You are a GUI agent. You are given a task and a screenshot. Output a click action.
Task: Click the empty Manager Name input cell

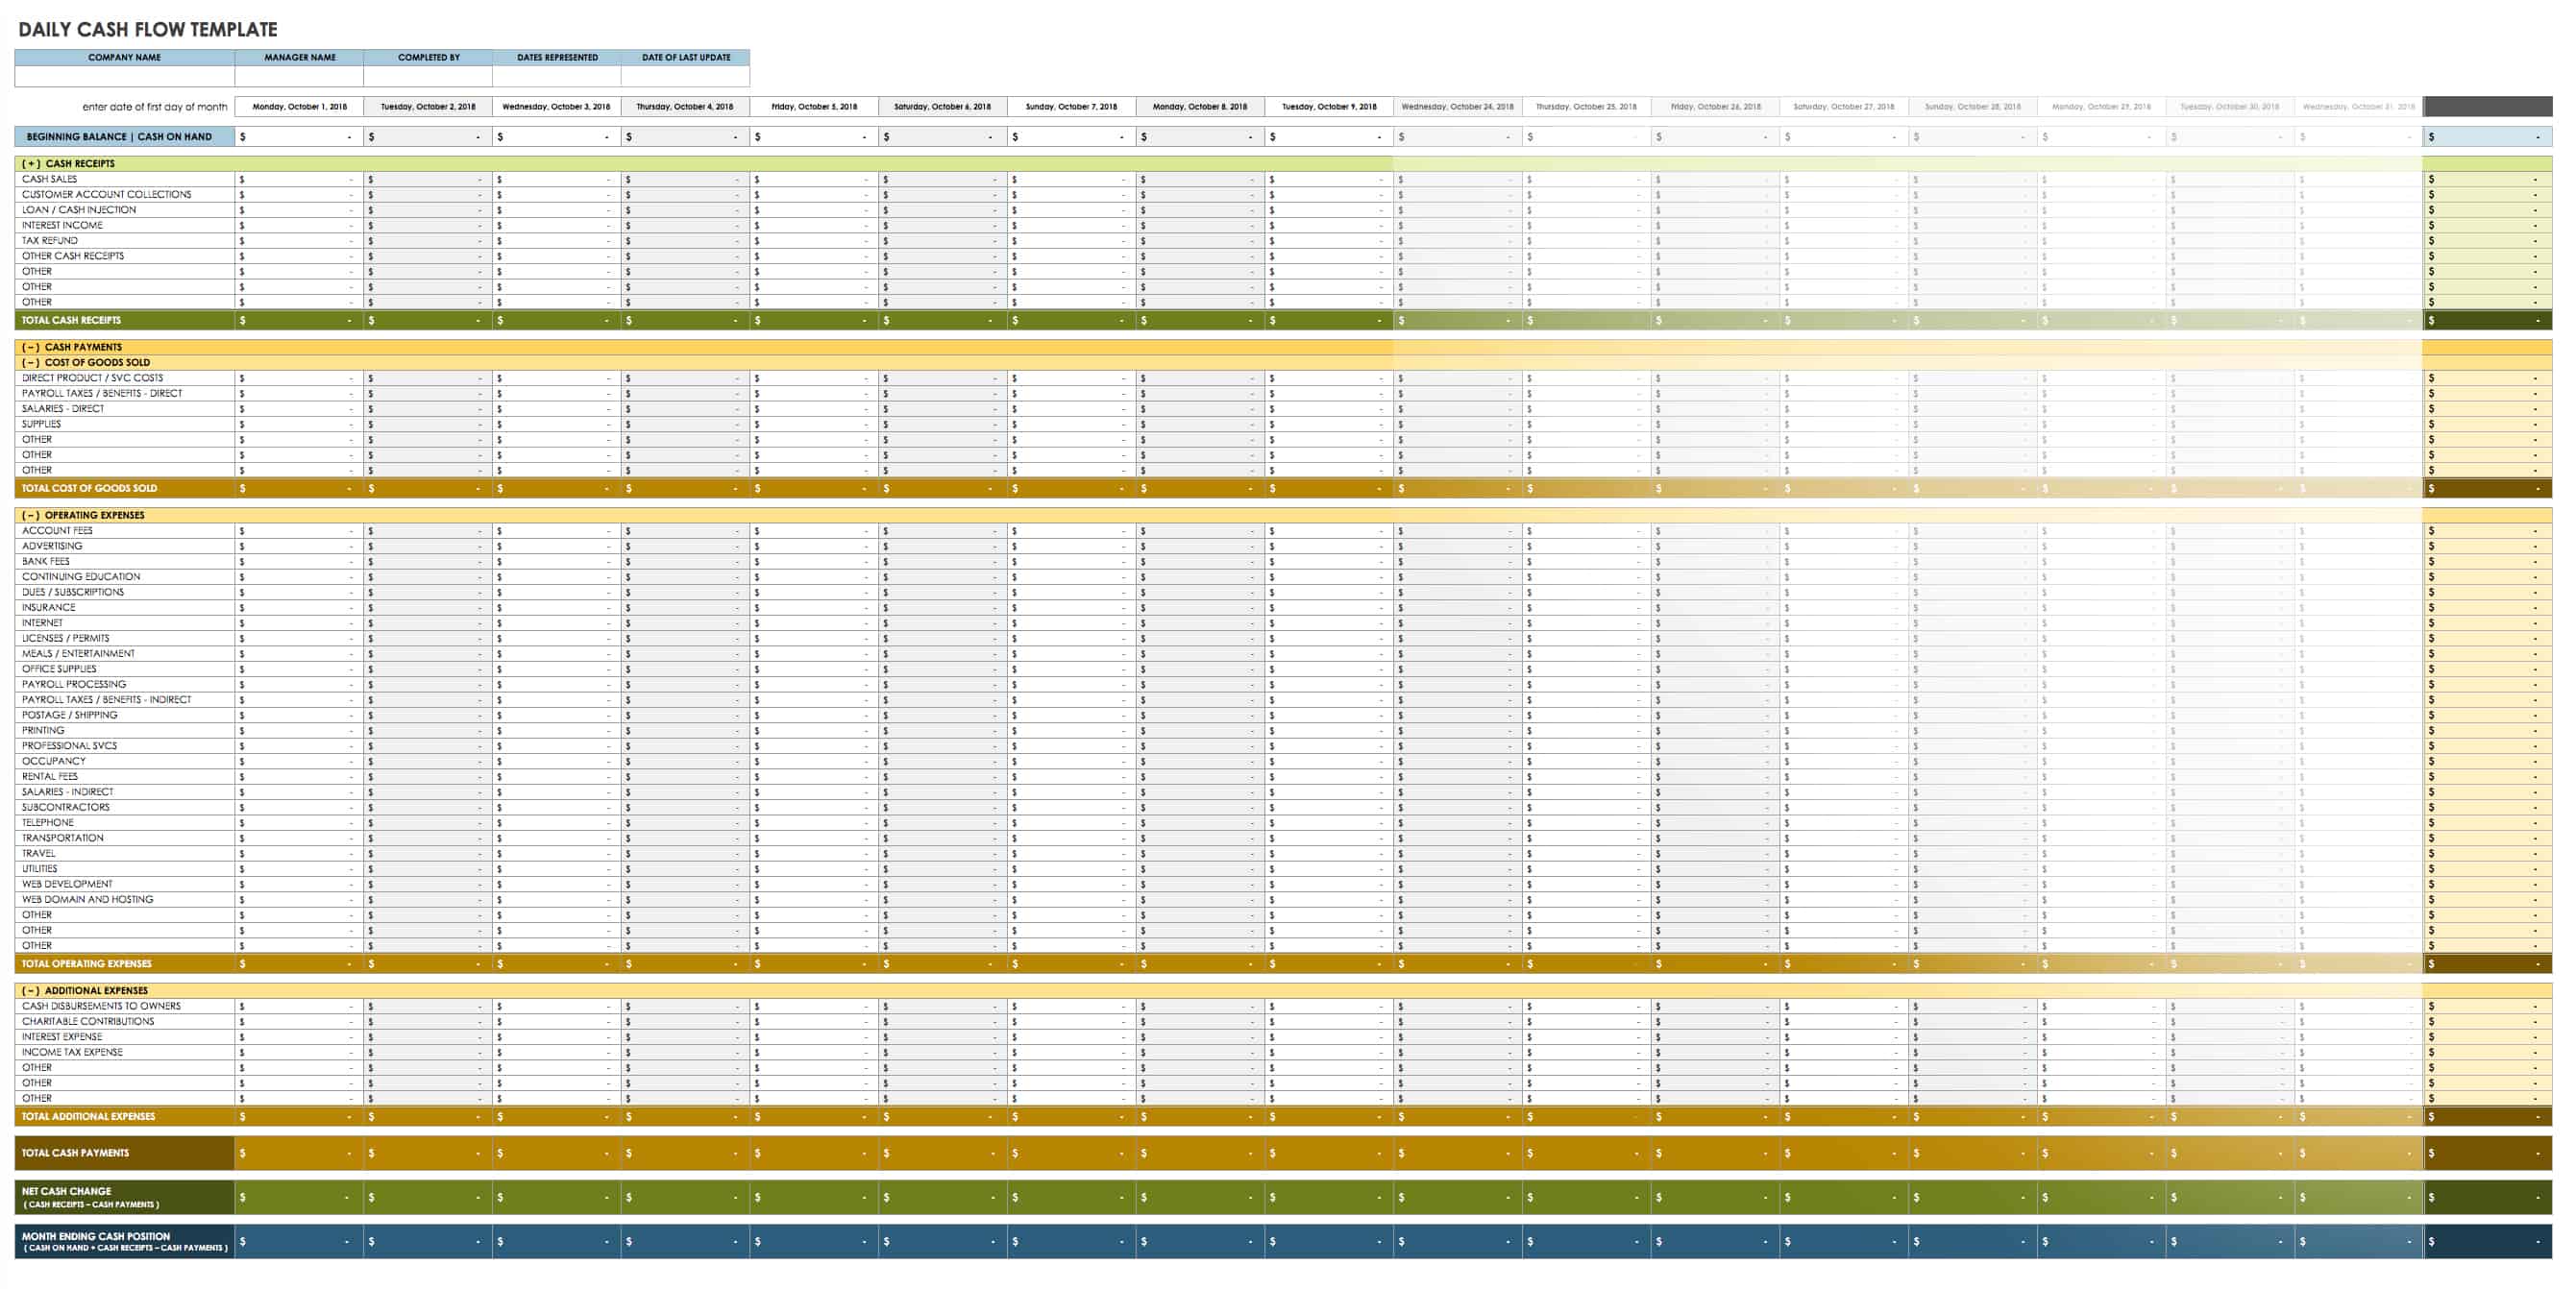pyautogui.click(x=299, y=76)
